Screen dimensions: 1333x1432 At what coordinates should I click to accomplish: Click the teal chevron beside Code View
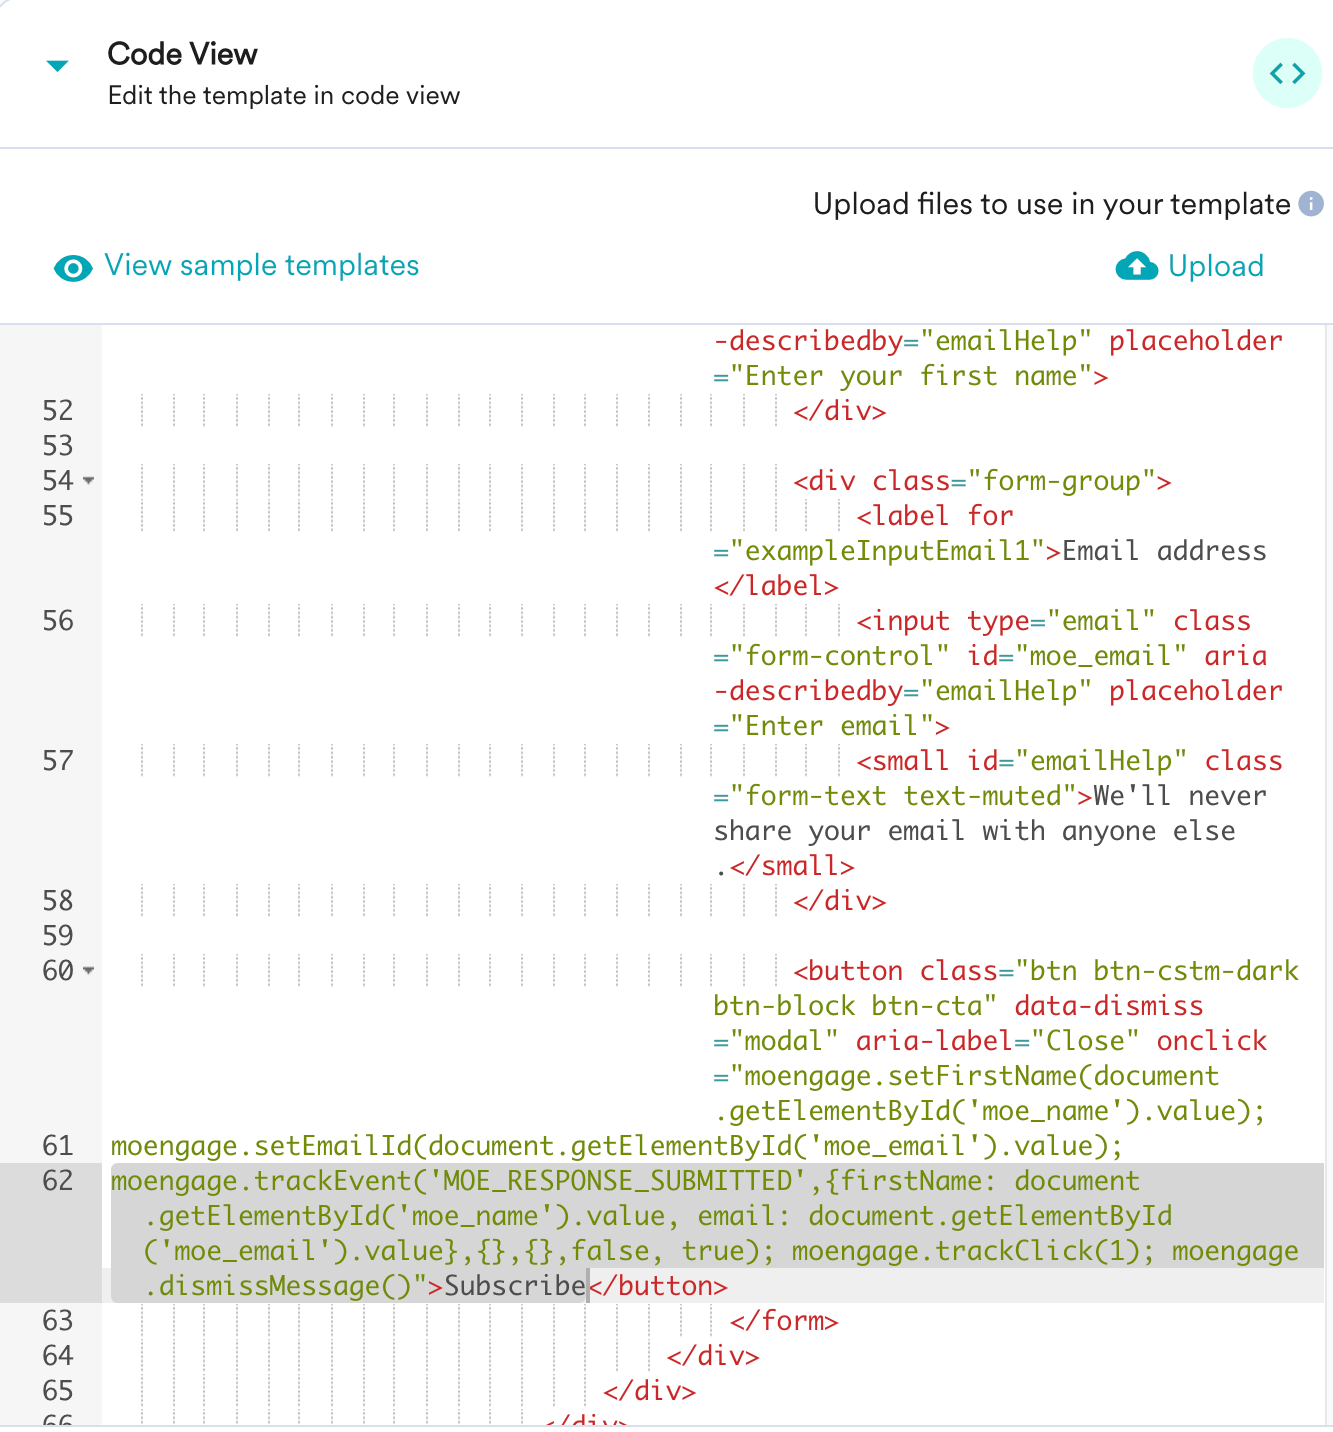click(57, 64)
